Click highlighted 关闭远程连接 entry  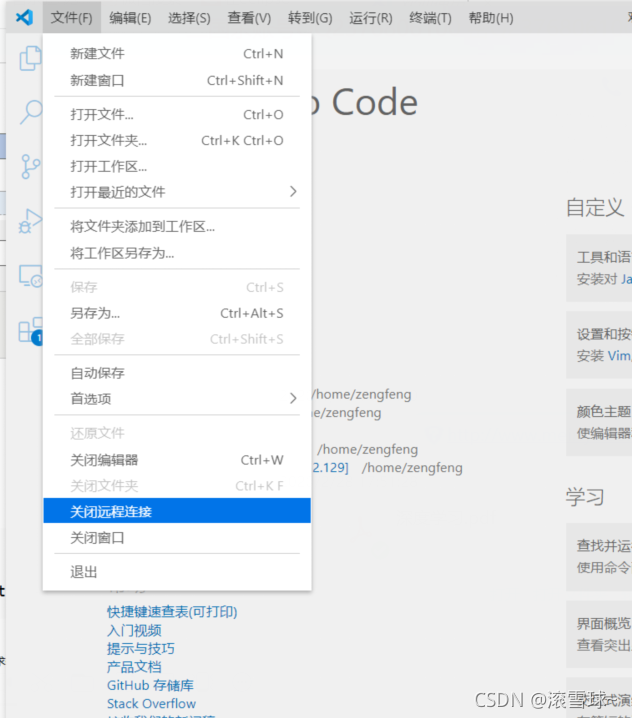click(x=177, y=511)
